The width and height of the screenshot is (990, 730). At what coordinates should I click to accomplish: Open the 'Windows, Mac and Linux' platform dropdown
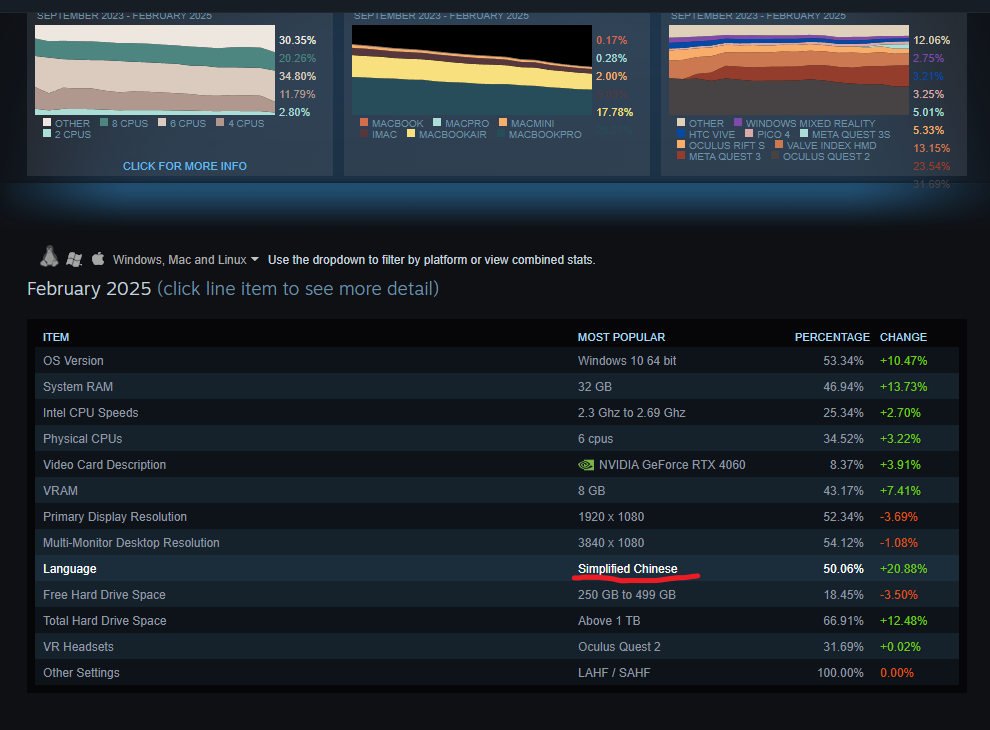186,260
